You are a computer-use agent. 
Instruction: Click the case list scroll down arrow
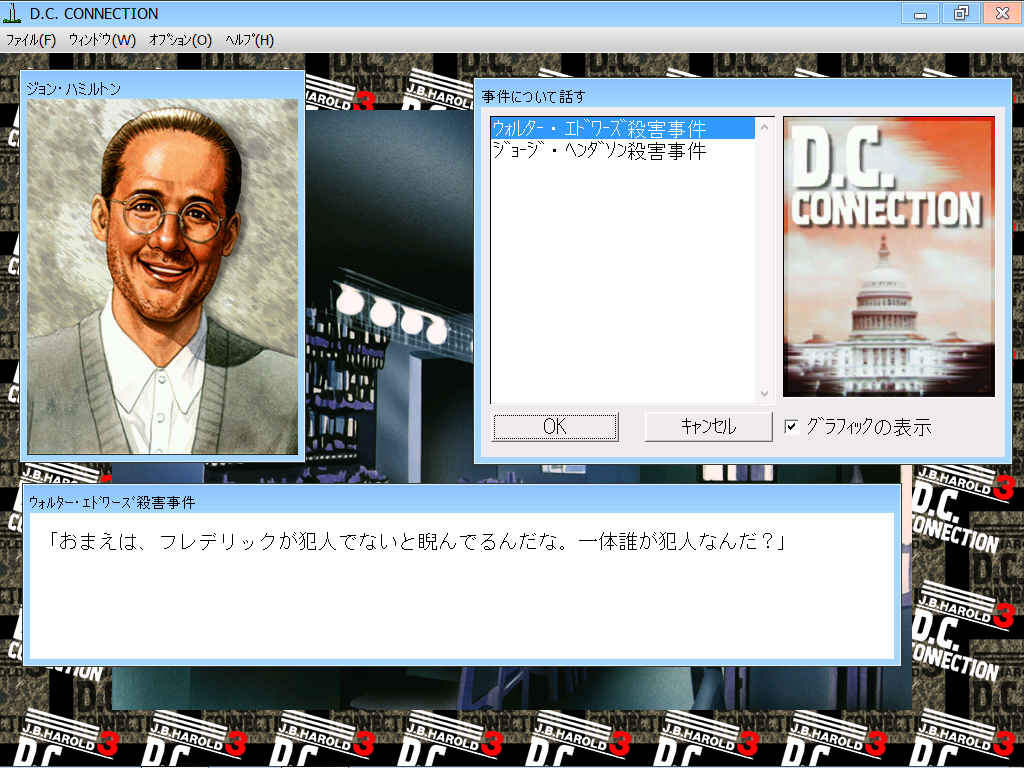point(764,394)
